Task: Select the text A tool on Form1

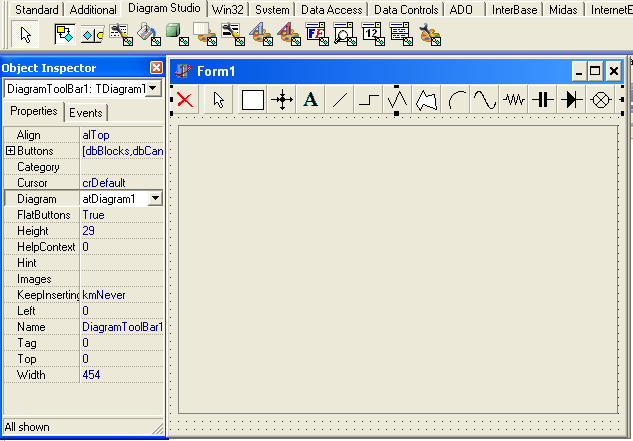Action: [x=310, y=100]
